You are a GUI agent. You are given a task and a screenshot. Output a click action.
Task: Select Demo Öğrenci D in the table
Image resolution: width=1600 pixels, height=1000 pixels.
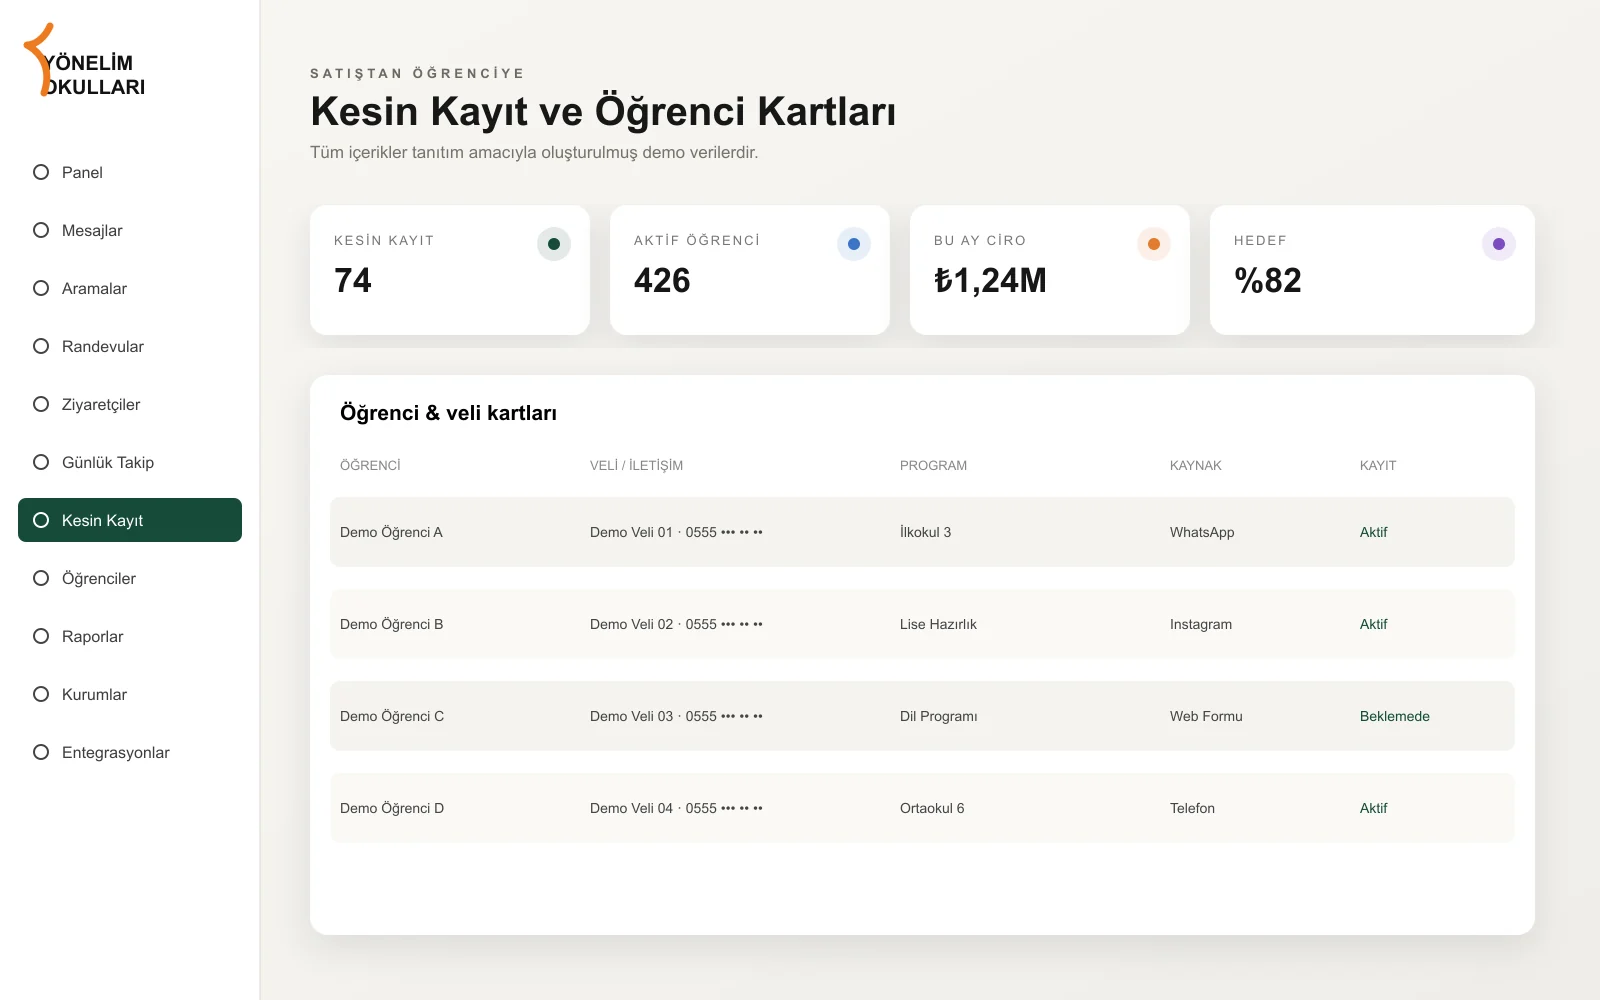click(392, 808)
